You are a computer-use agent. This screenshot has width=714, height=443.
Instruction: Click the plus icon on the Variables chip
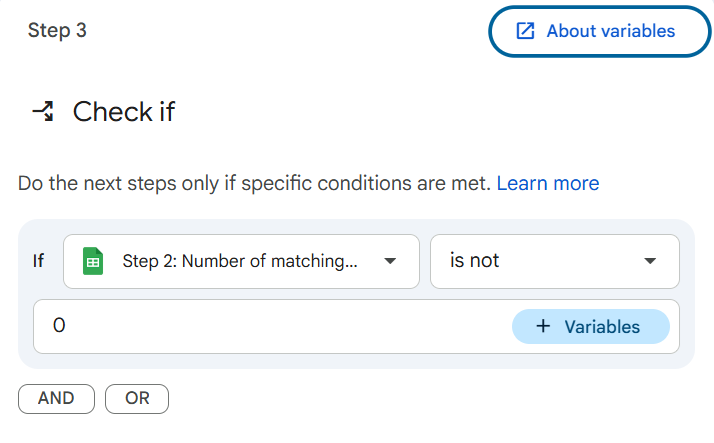(543, 327)
